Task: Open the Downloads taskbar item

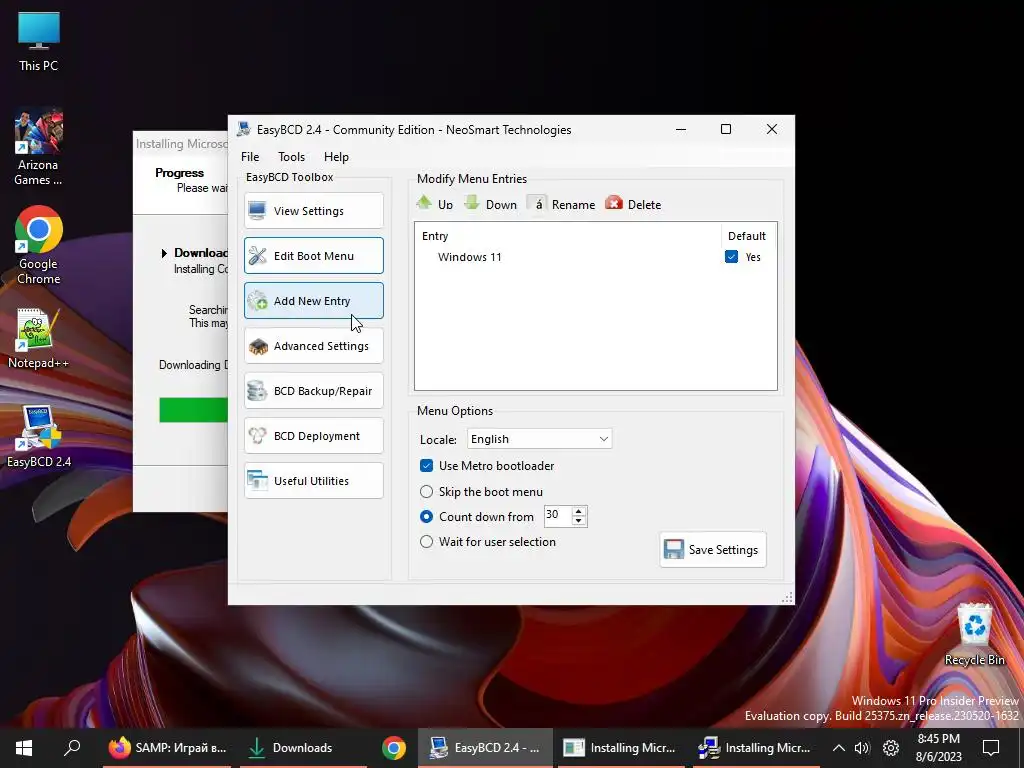Action: tap(302, 748)
